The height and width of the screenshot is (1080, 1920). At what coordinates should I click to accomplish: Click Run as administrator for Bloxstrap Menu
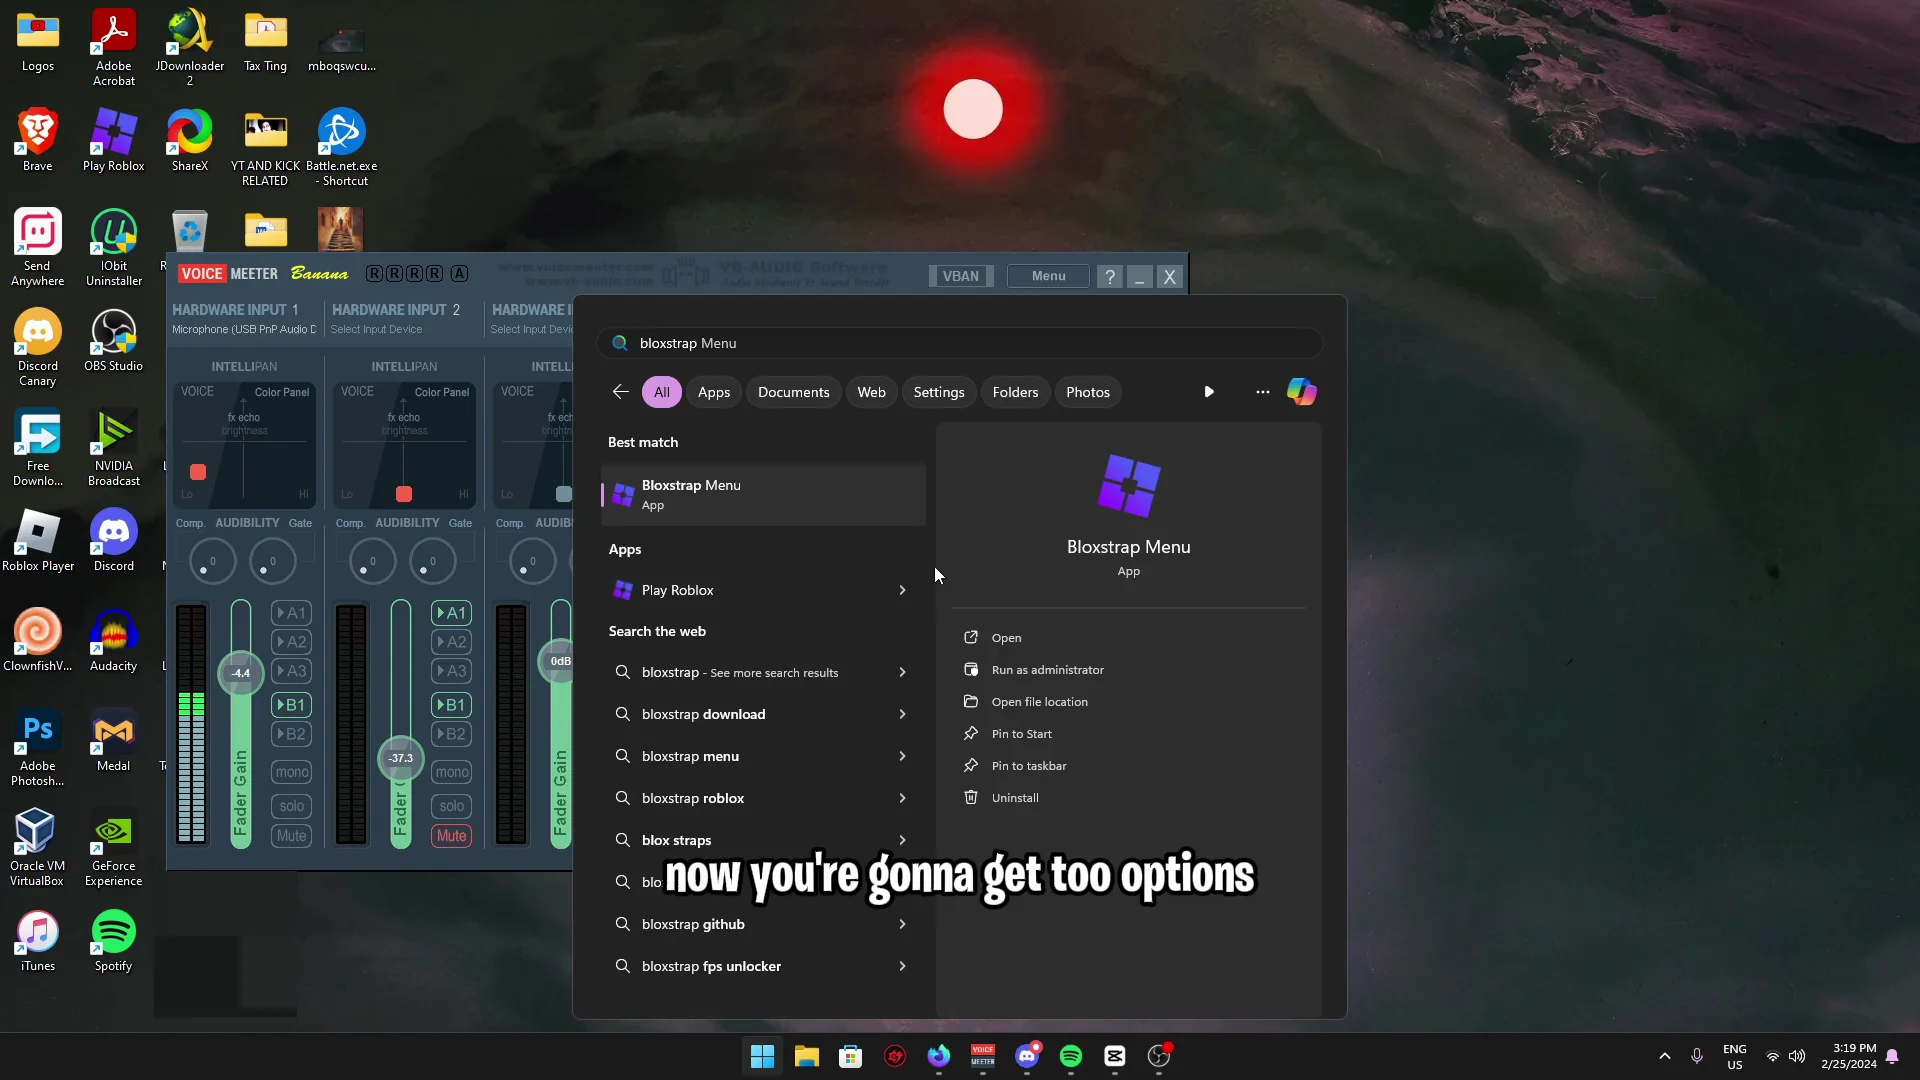1046,669
